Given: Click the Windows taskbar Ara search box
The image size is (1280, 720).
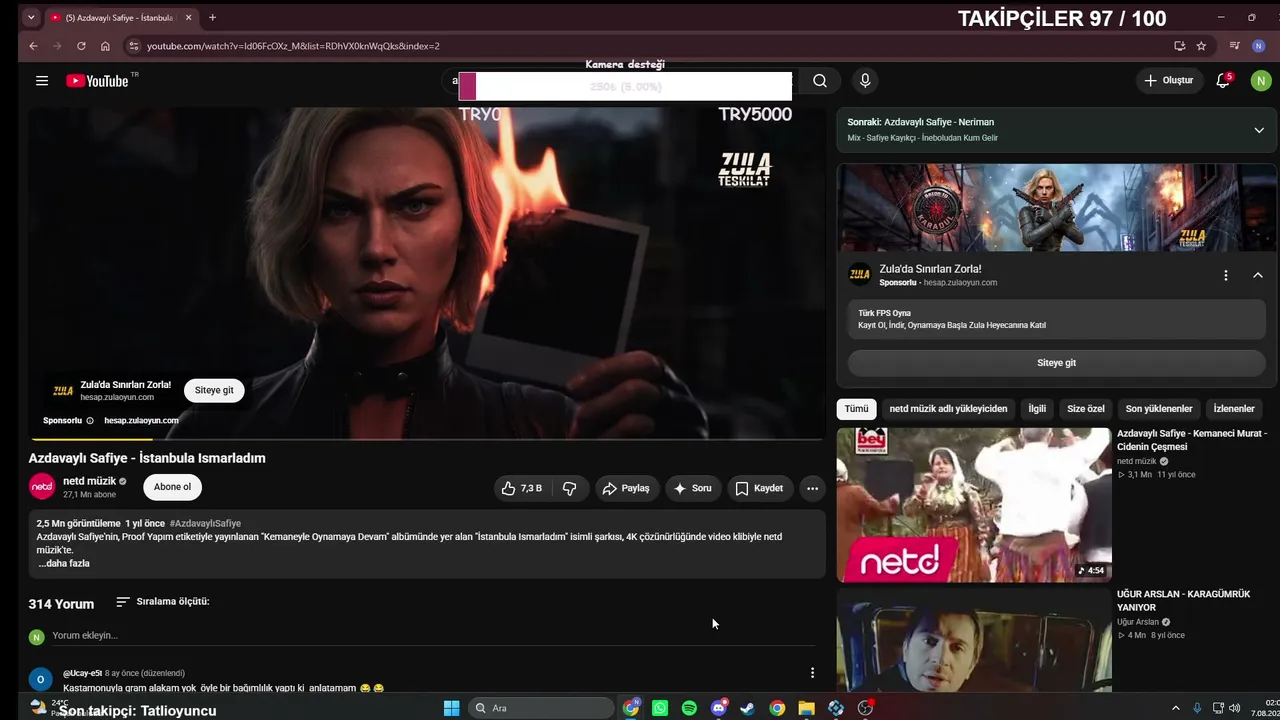Looking at the screenshot, I should tap(540, 708).
